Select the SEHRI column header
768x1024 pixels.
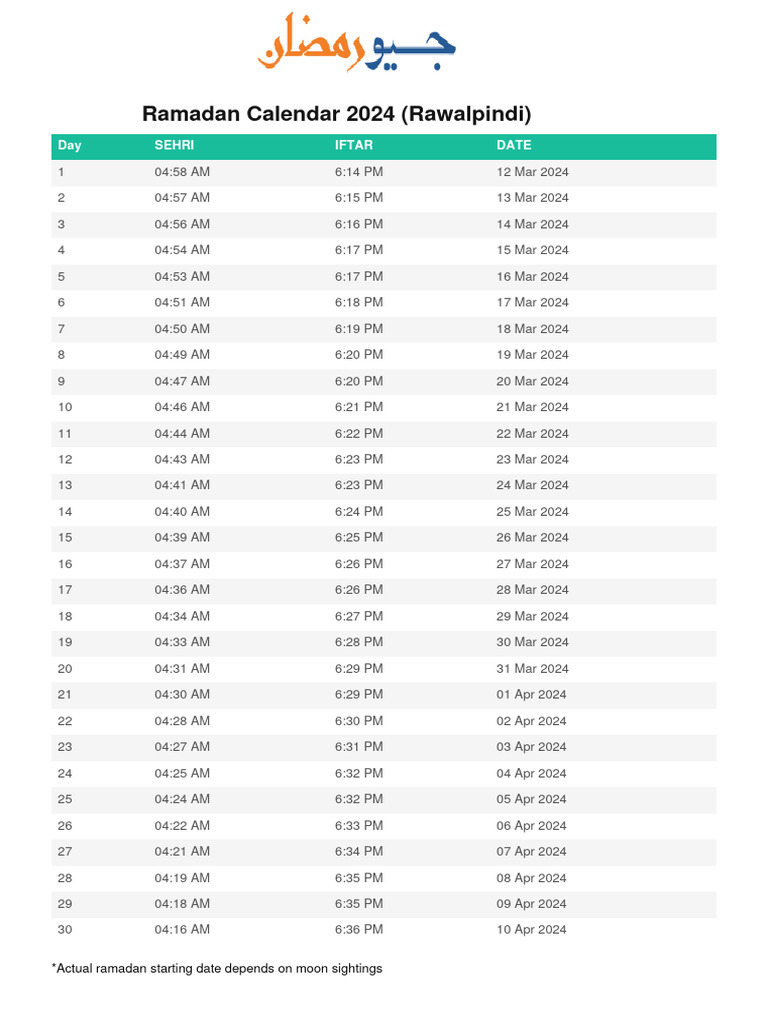[x=174, y=145]
